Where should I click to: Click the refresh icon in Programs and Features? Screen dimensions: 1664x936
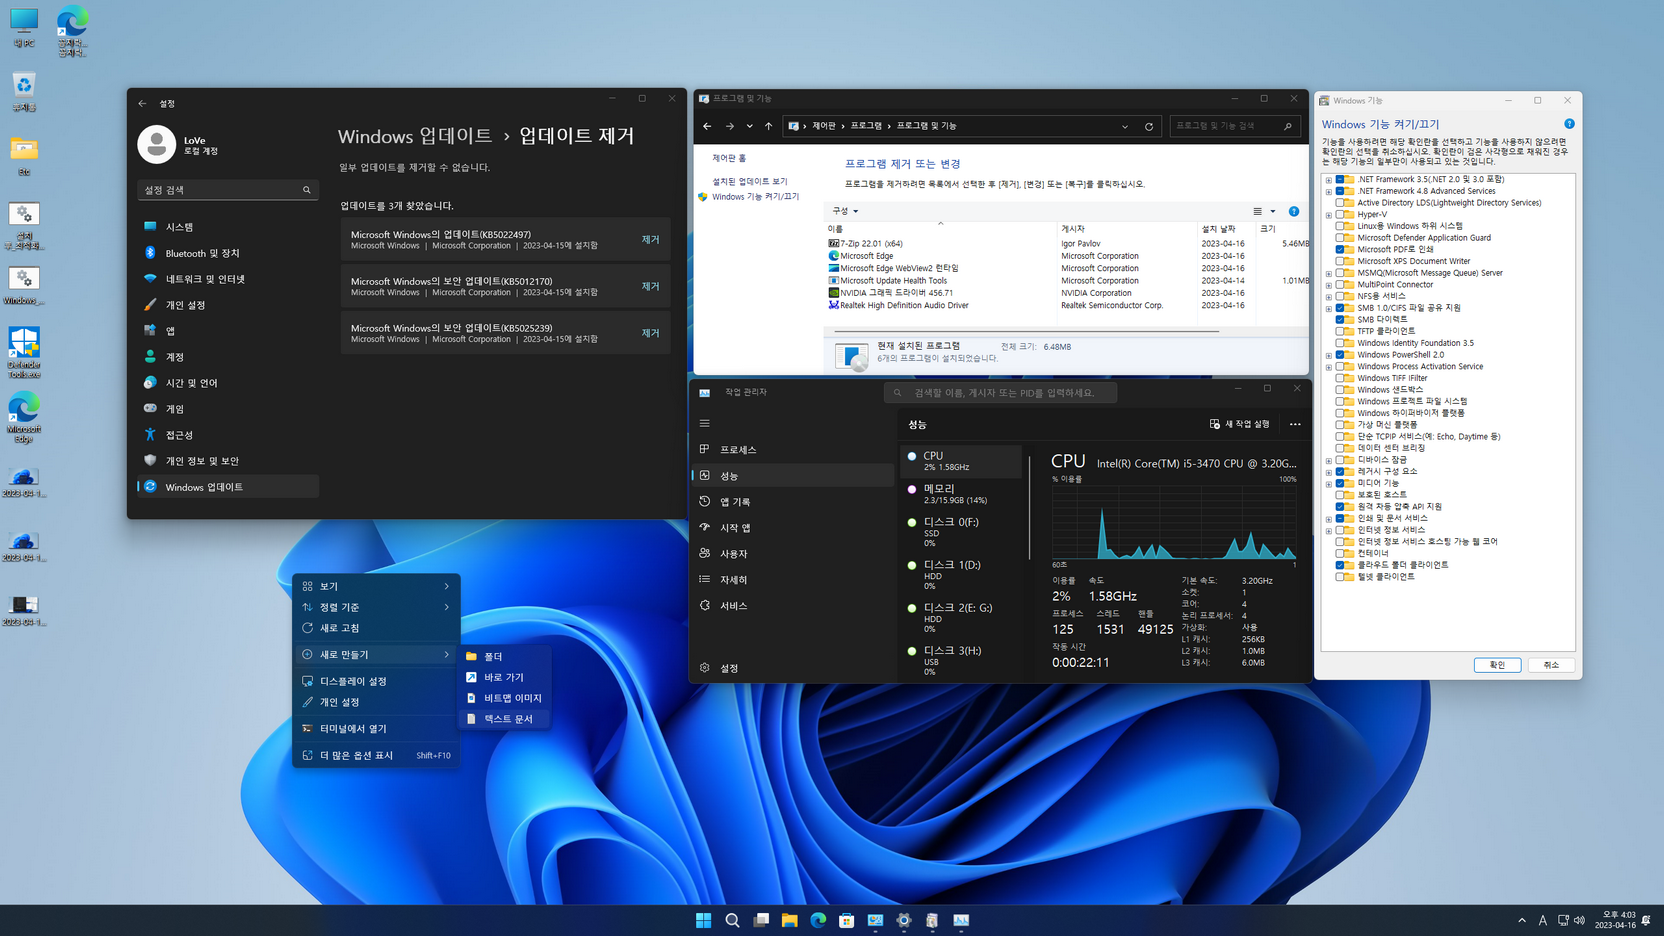[x=1149, y=126]
